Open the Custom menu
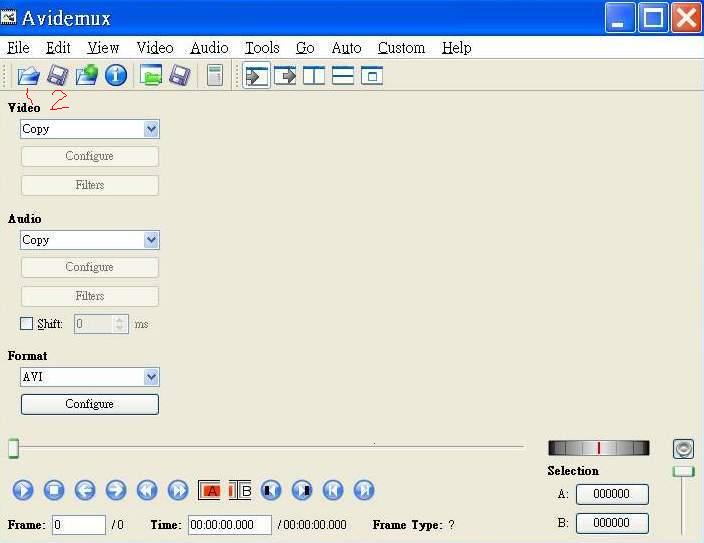 click(401, 48)
